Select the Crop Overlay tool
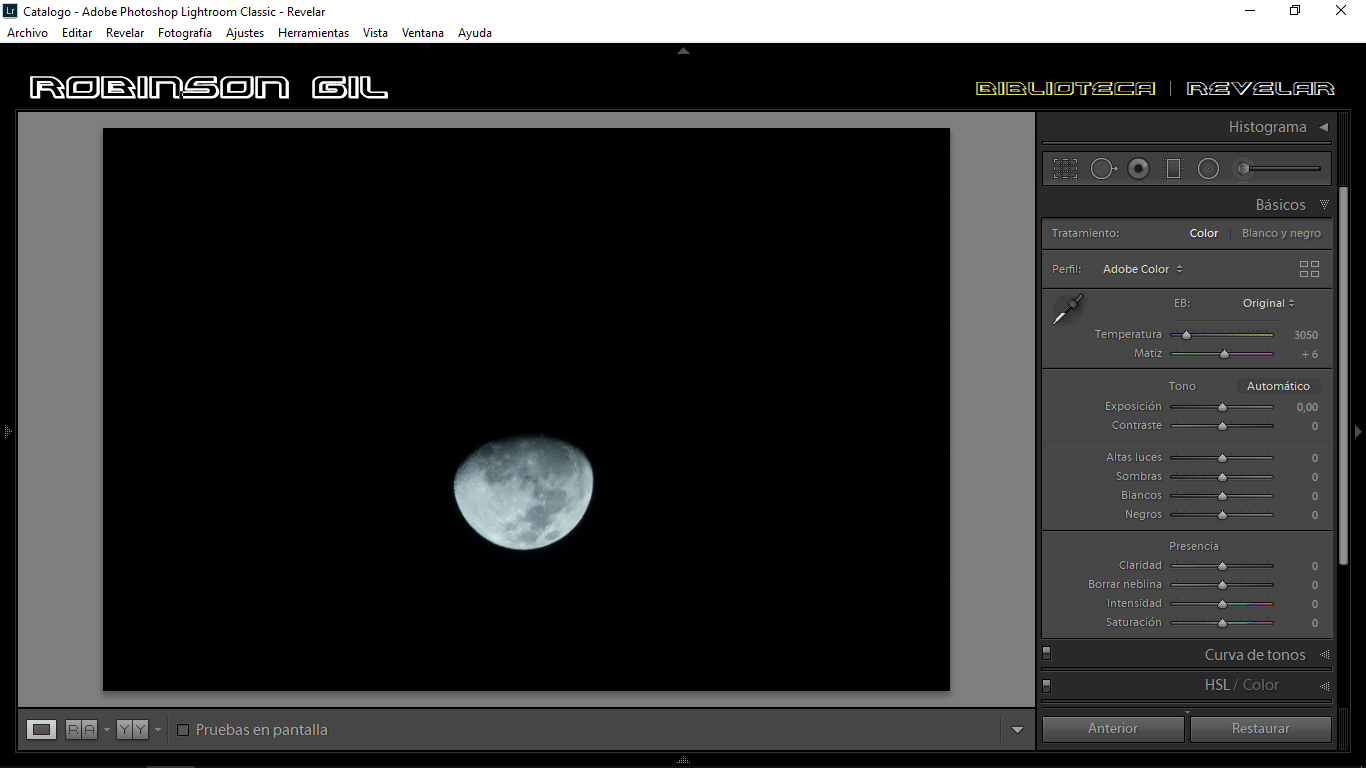 (x=1065, y=168)
